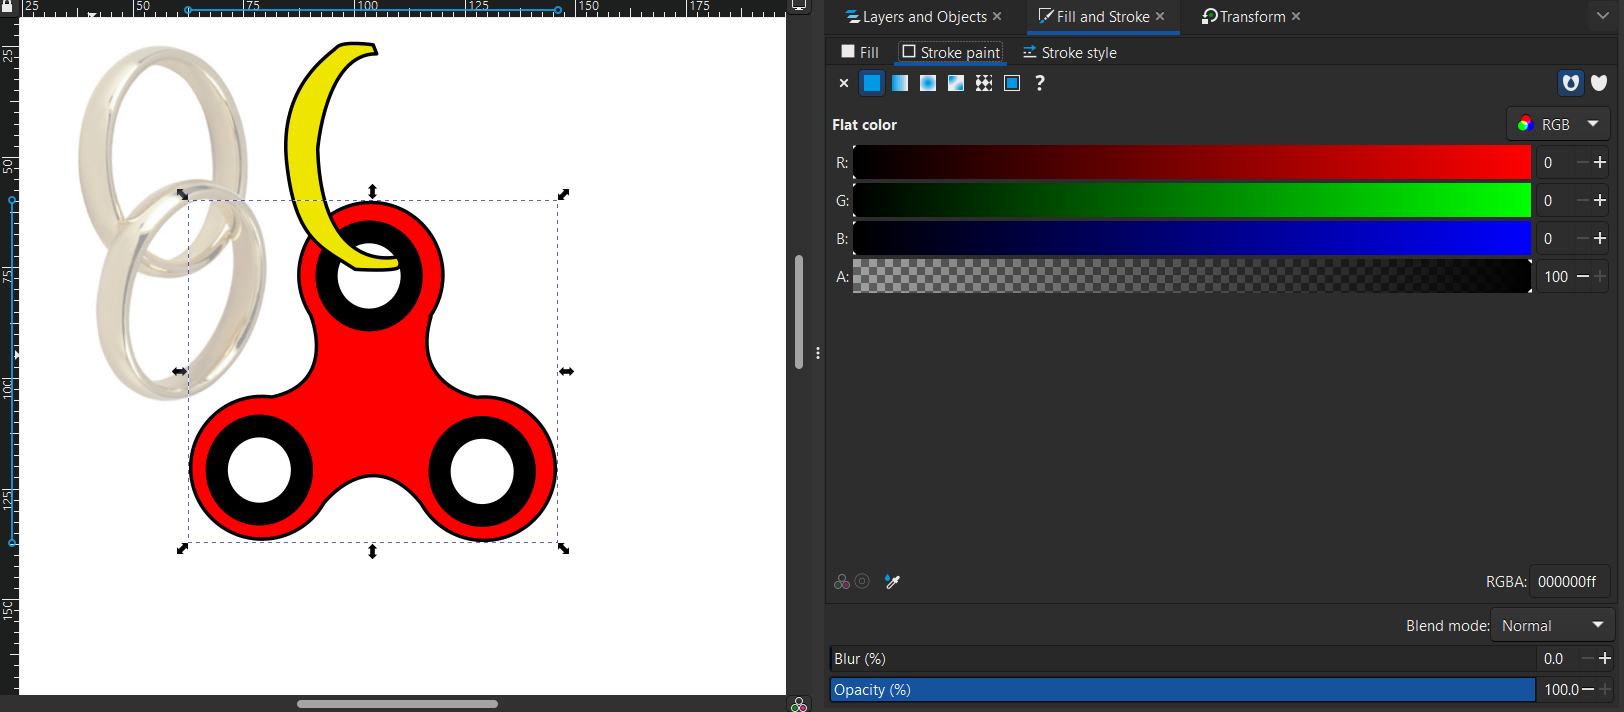Open the RGB color mode dropdown
Screen dimensions: 1624x712
(x=1558, y=124)
